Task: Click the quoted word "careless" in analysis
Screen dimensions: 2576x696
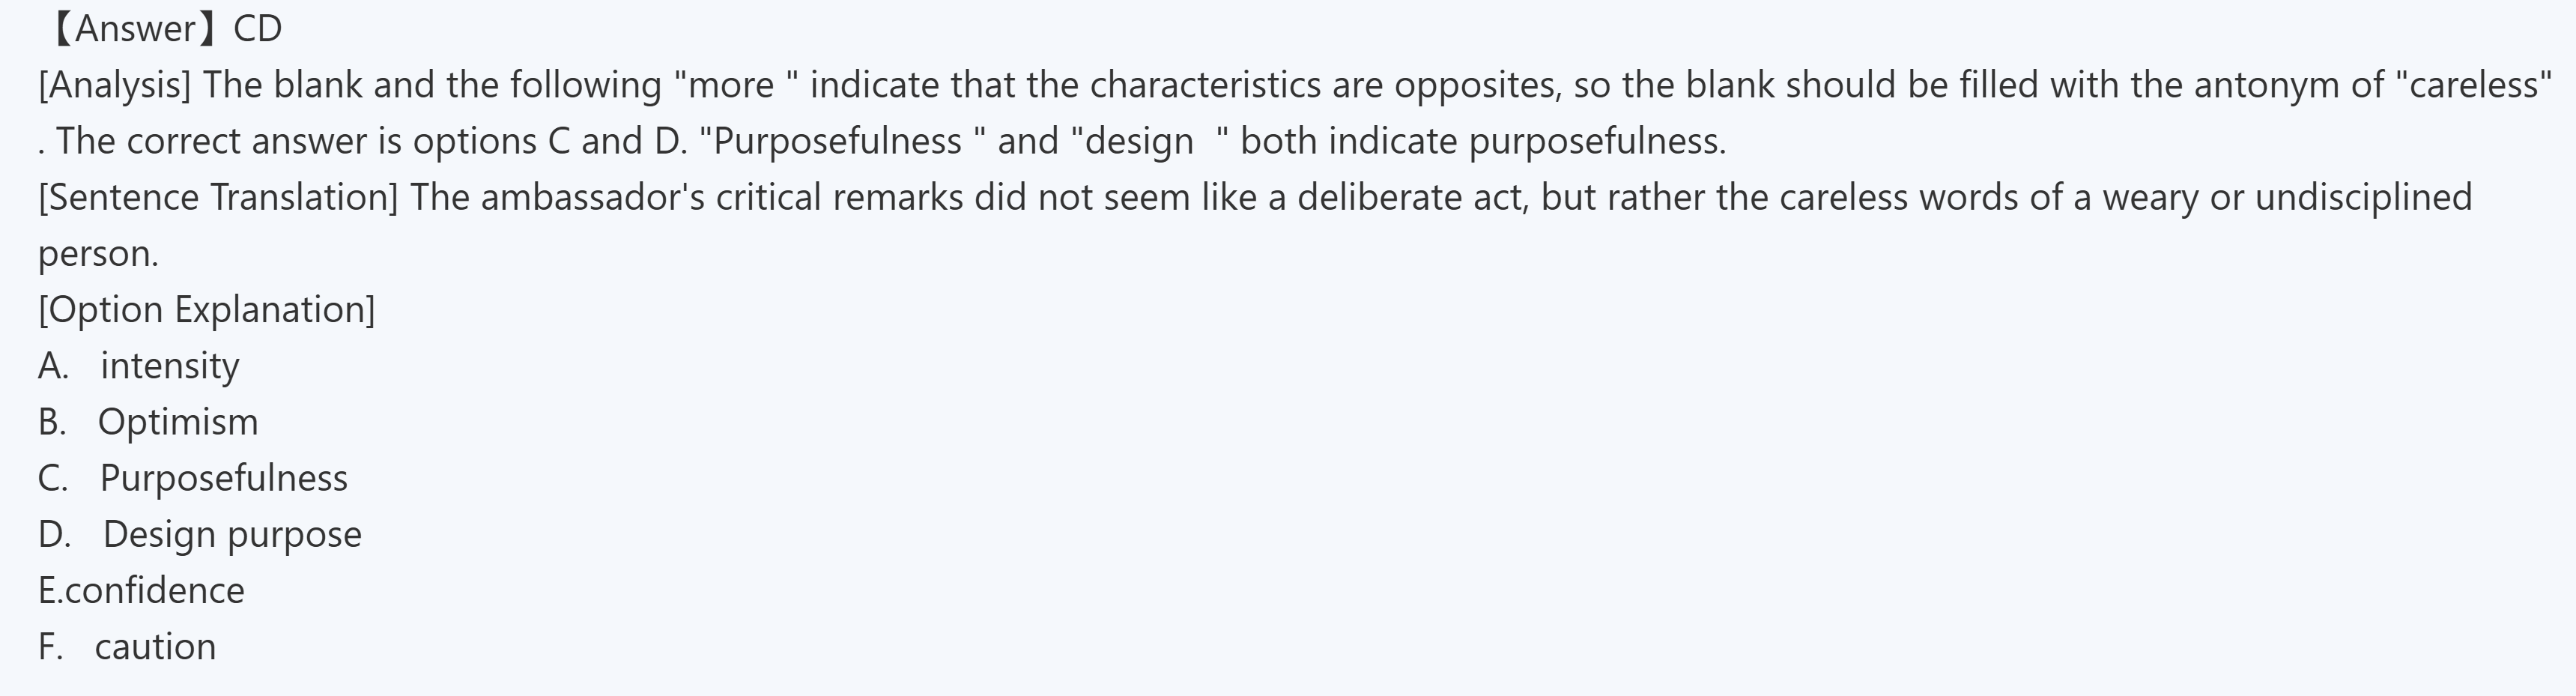Action: point(2475,84)
